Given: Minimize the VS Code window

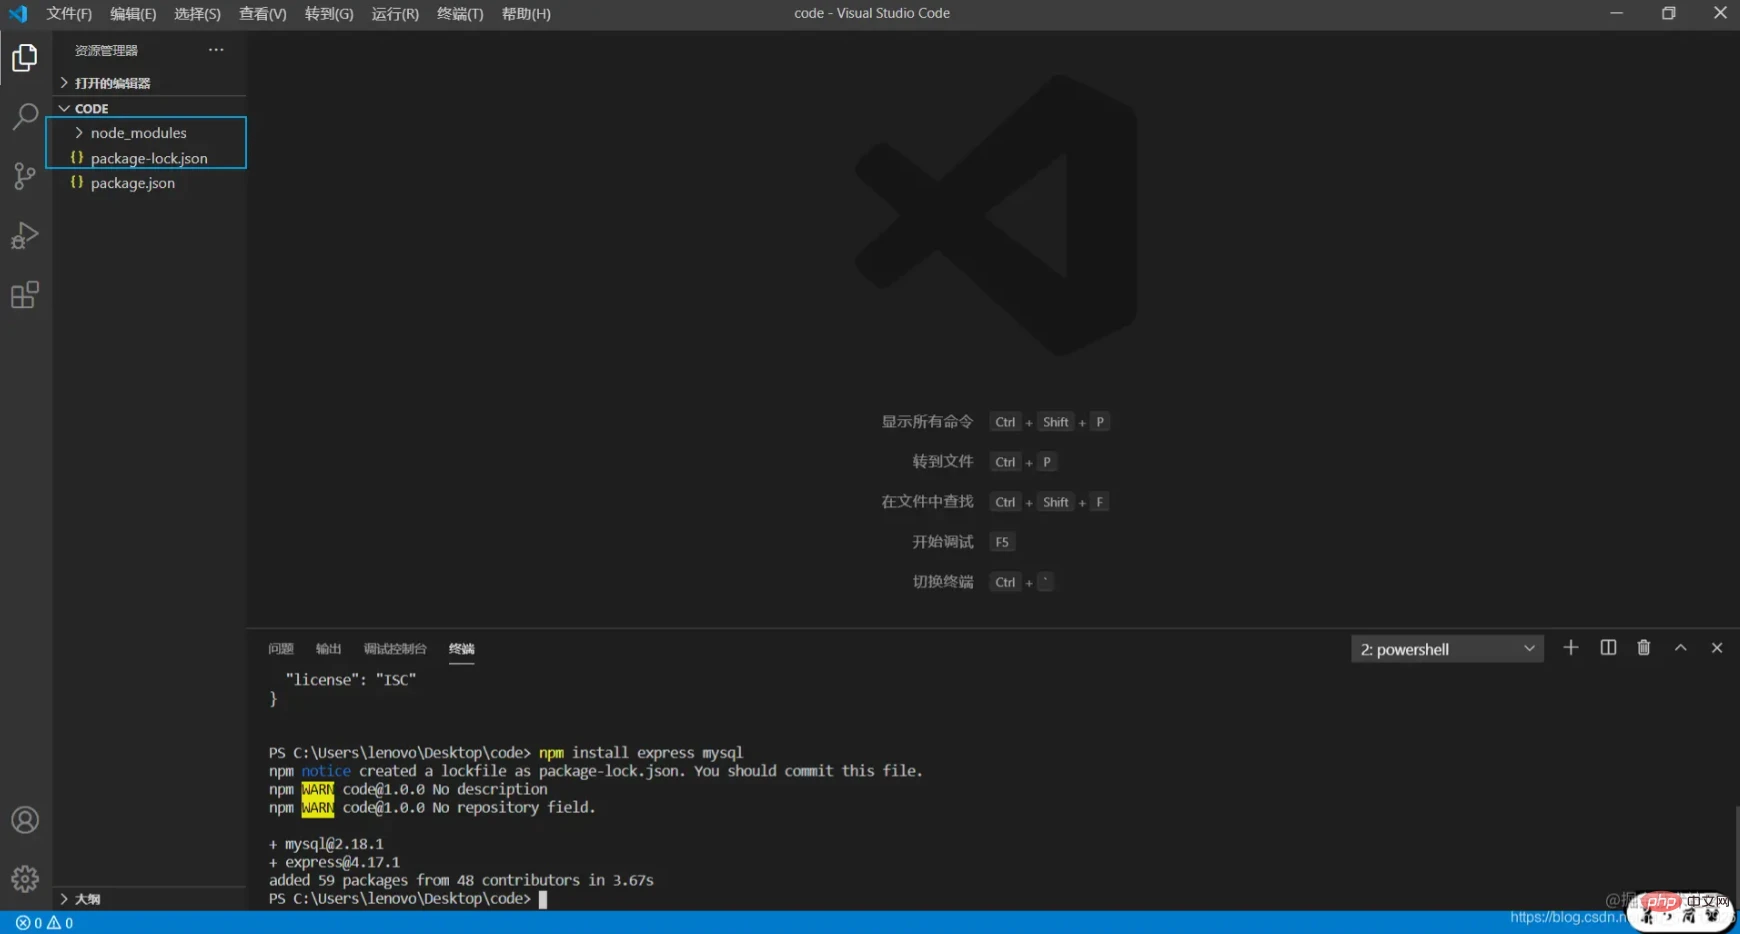Looking at the screenshot, I should [1616, 13].
